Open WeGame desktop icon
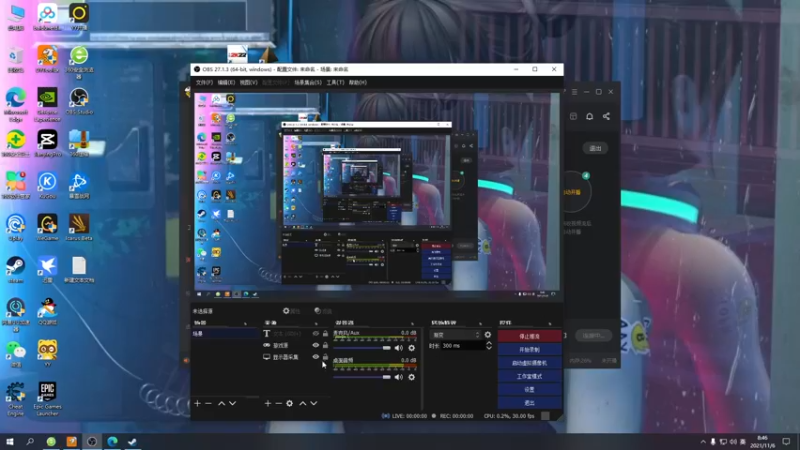The image size is (800, 450). [47, 227]
